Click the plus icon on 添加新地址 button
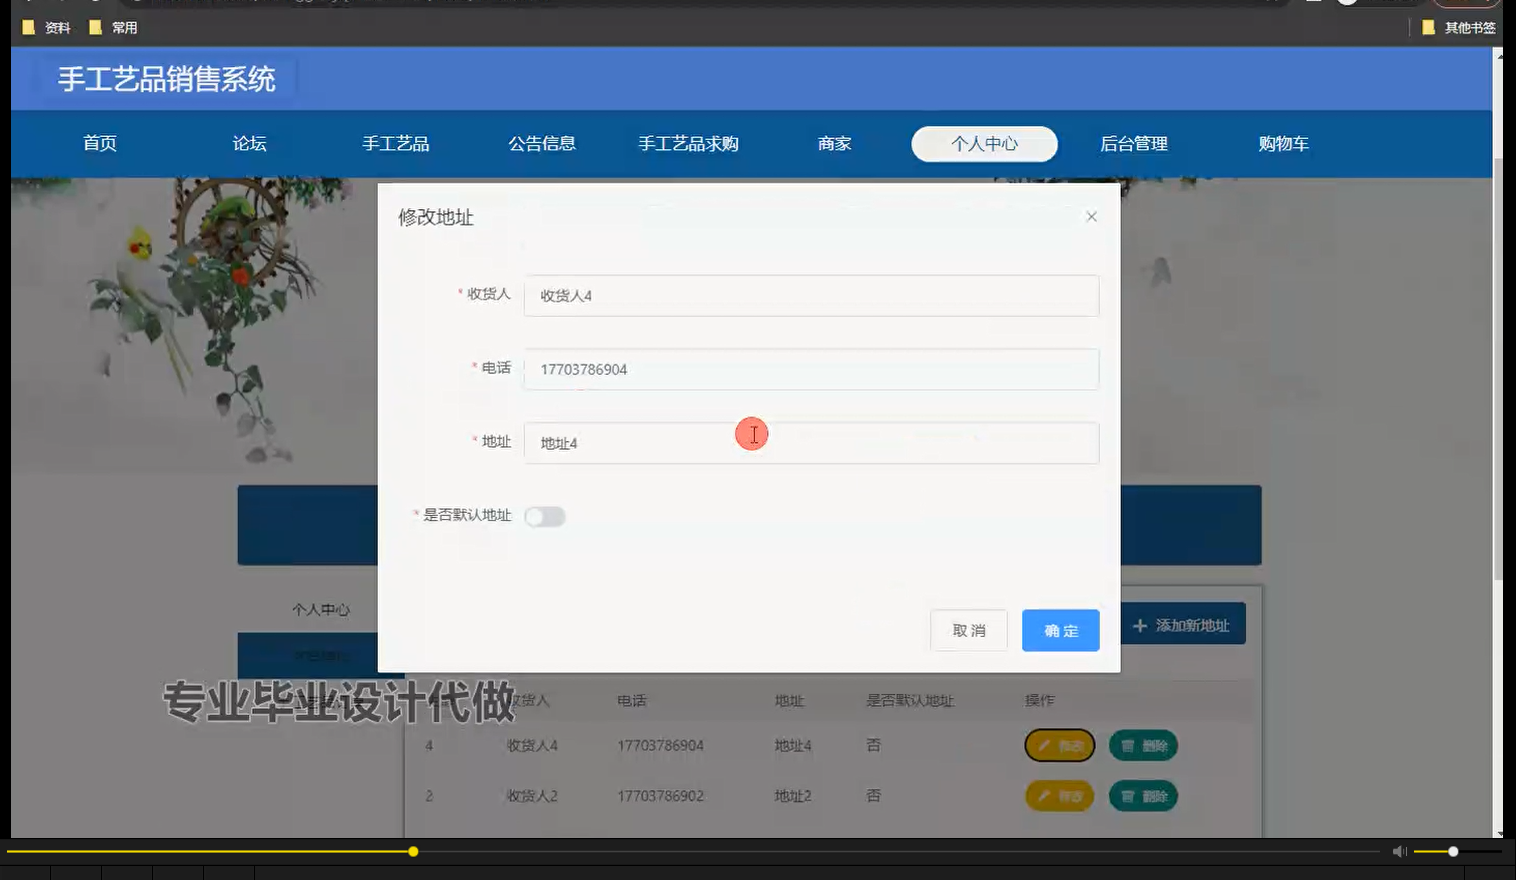The image size is (1516, 880). pos(1140,623)
